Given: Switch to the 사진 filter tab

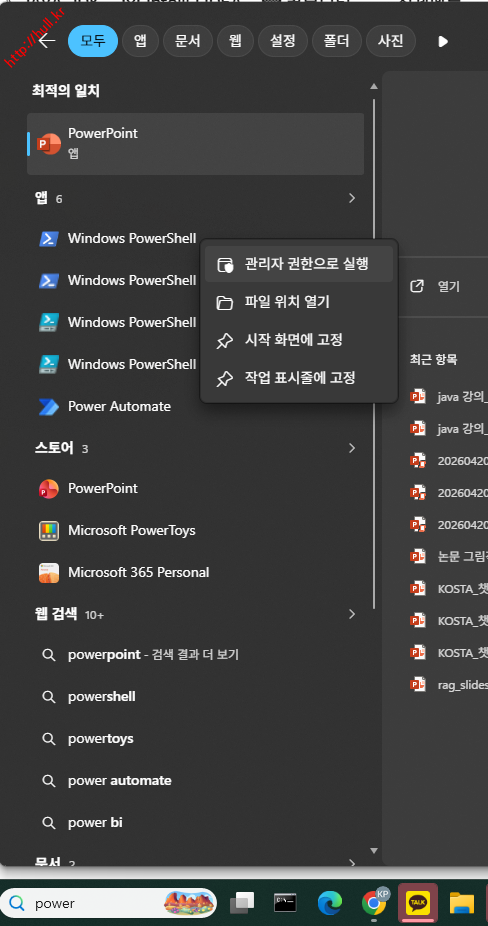Looking at the screenshot, I should coord(391,41).
